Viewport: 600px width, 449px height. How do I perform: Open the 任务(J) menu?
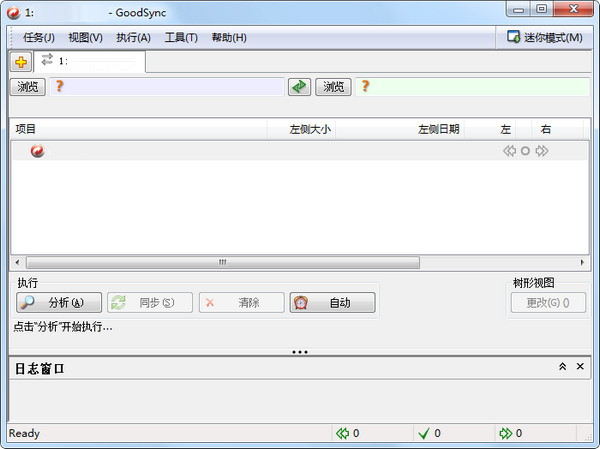tap(39, 38)
